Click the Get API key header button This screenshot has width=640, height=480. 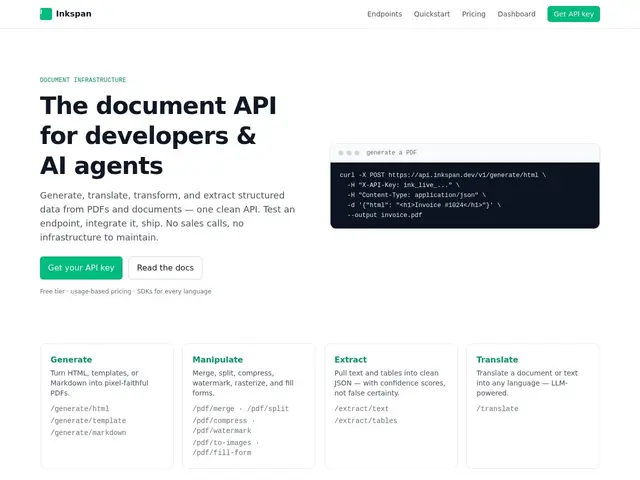[x=573, y=14]
